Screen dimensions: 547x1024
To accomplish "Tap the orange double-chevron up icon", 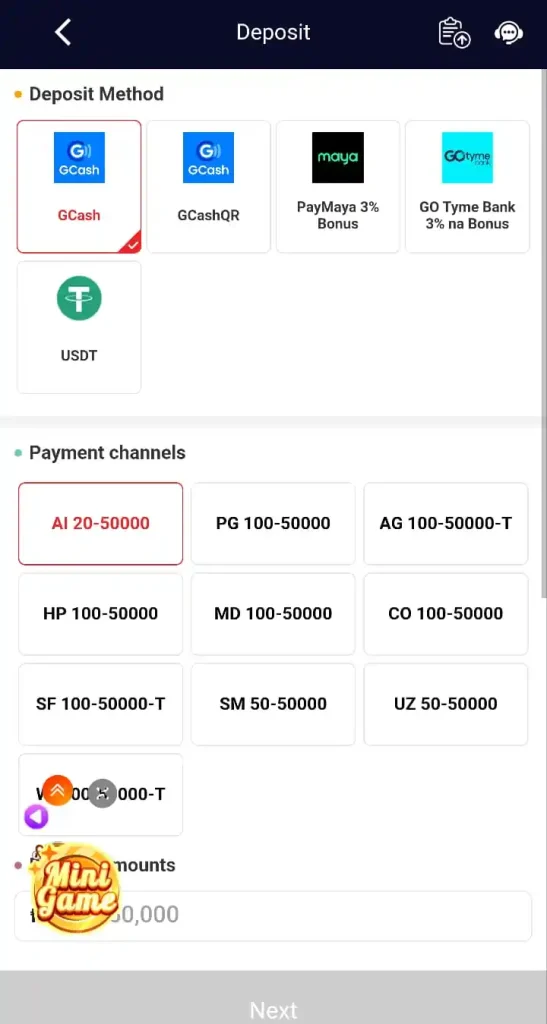I will (57, 790).
